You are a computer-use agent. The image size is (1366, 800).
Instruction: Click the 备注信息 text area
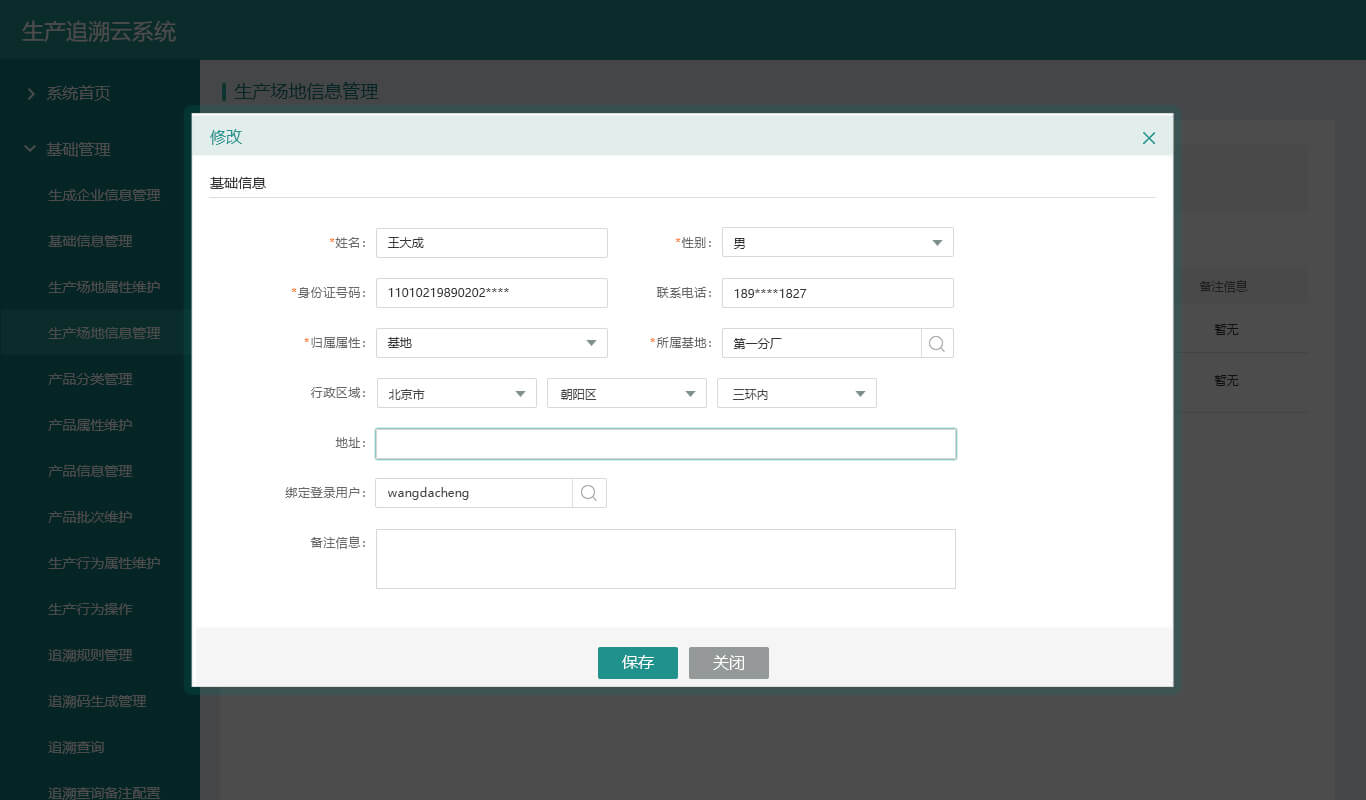(665, 559)
